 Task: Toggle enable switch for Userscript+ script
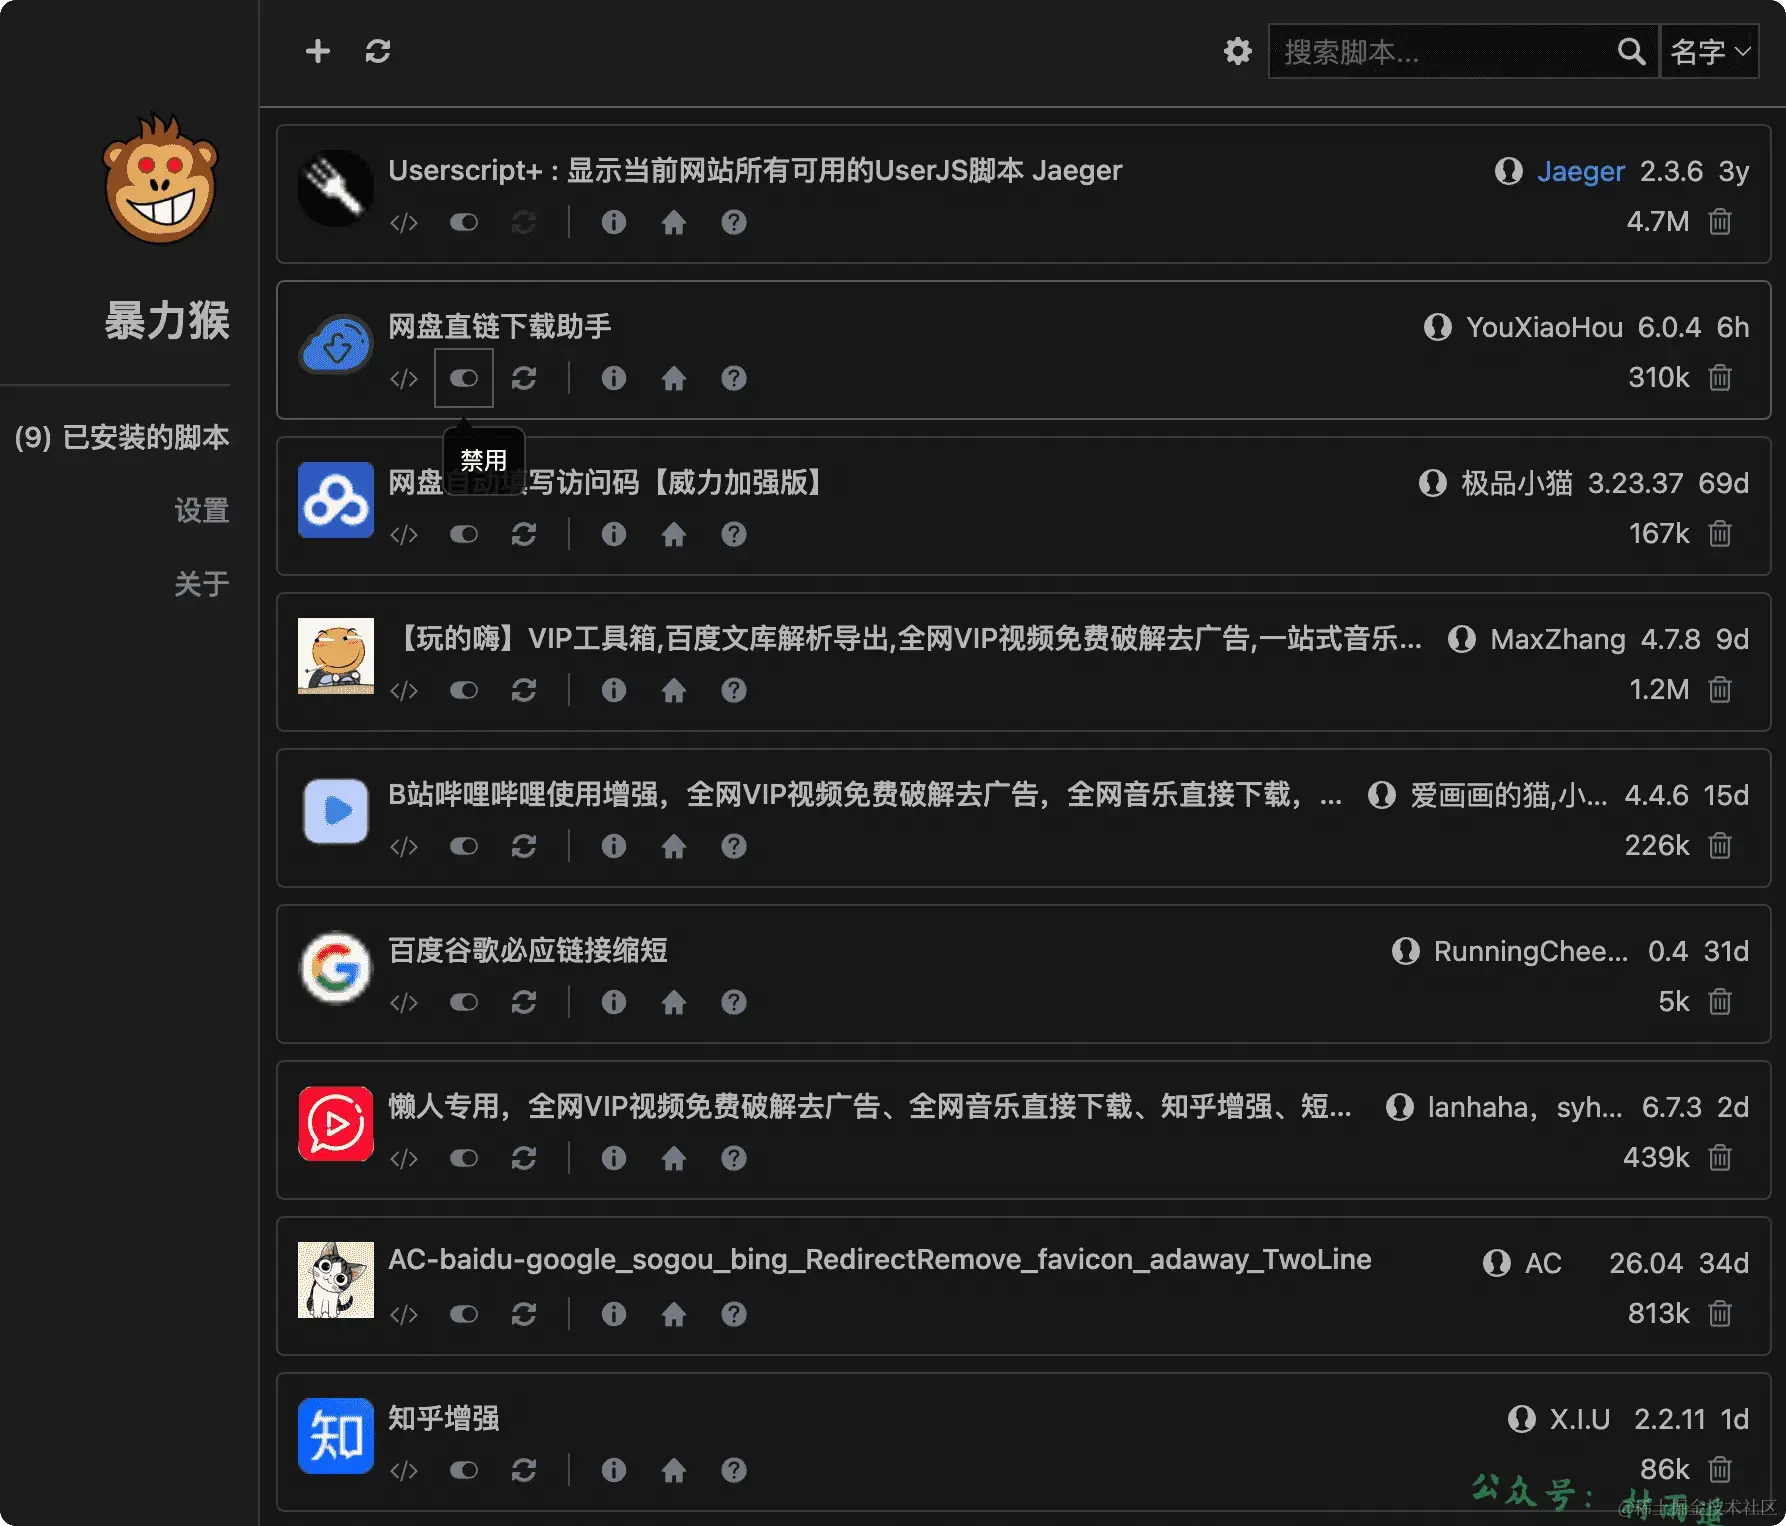point(464,222)
